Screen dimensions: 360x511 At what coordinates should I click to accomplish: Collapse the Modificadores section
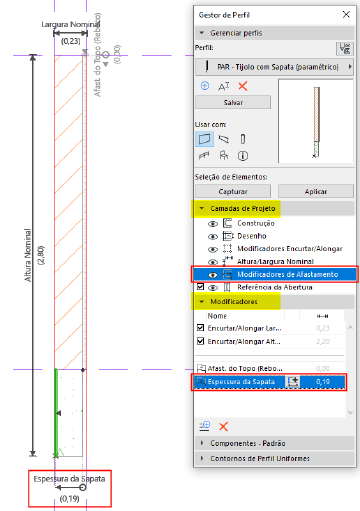202,302
